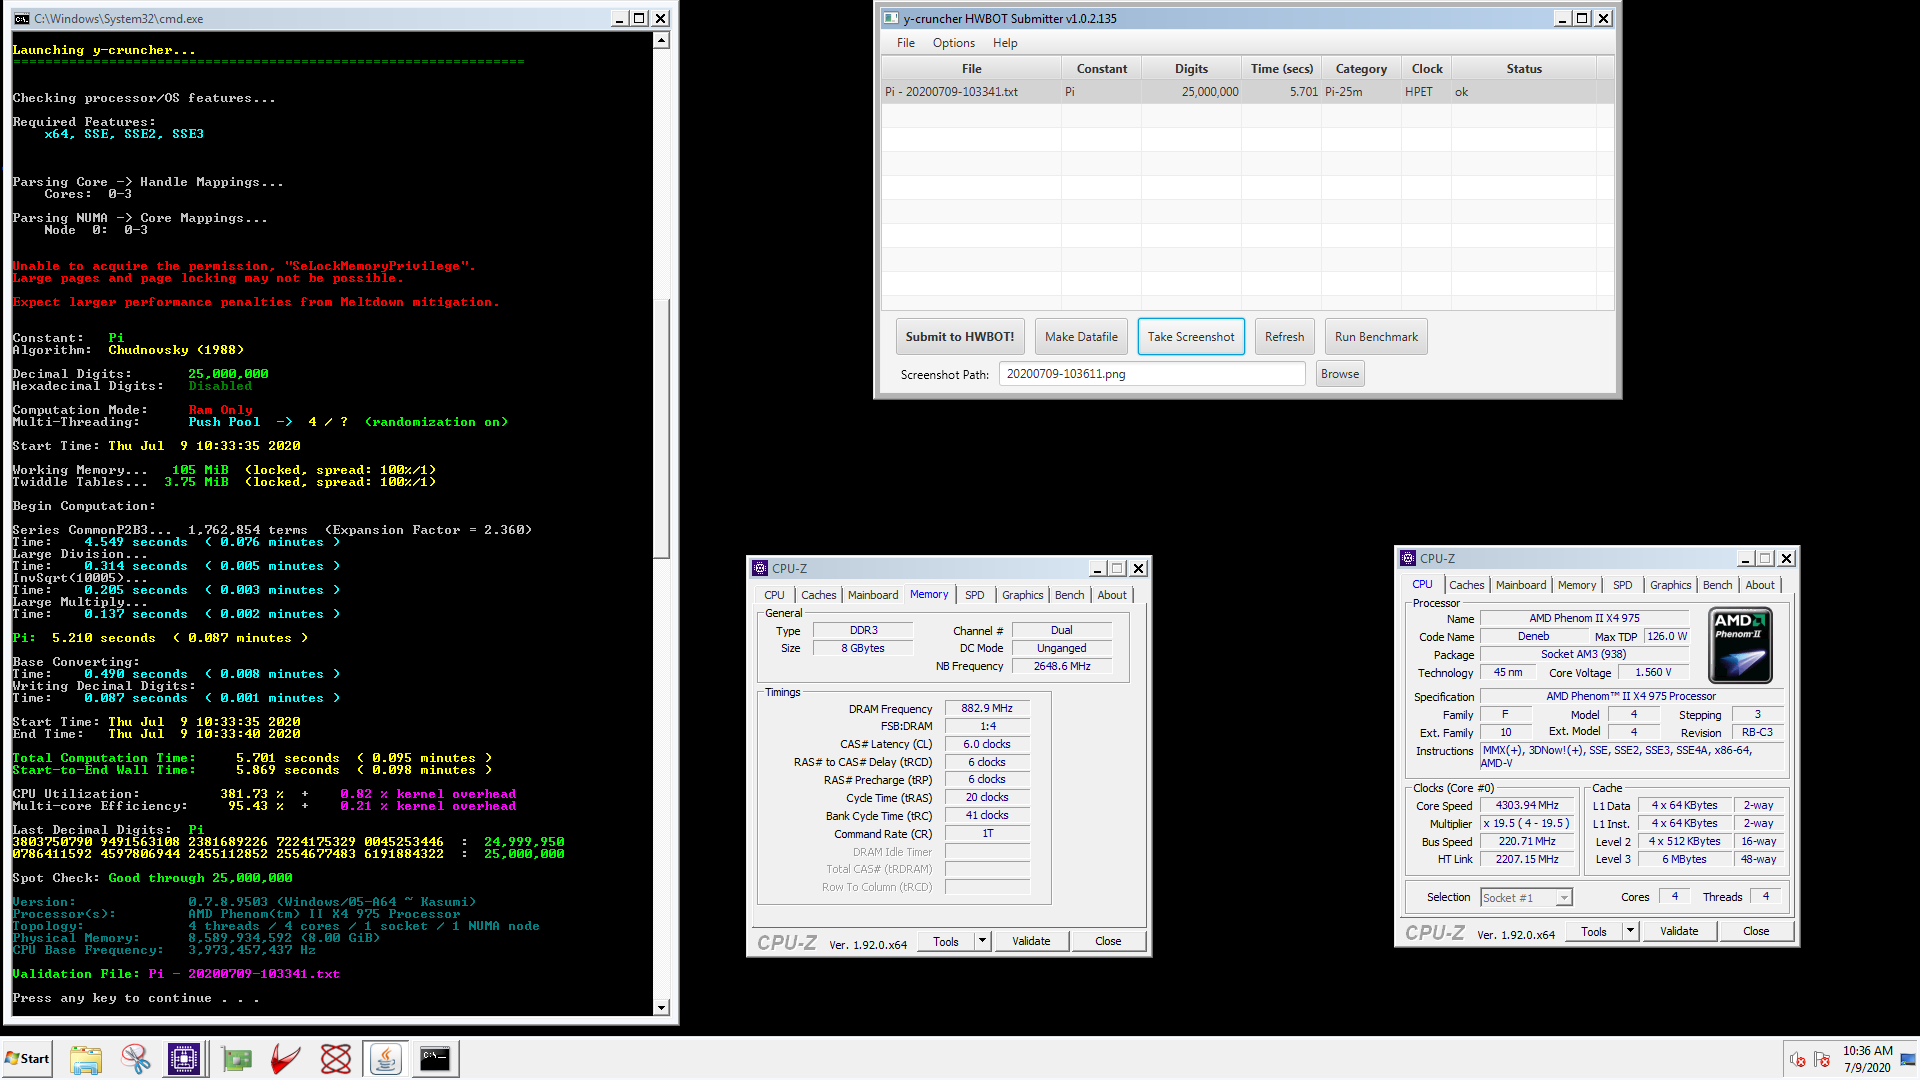Click the cmd.exe window title icon

(x=21, y=19)
